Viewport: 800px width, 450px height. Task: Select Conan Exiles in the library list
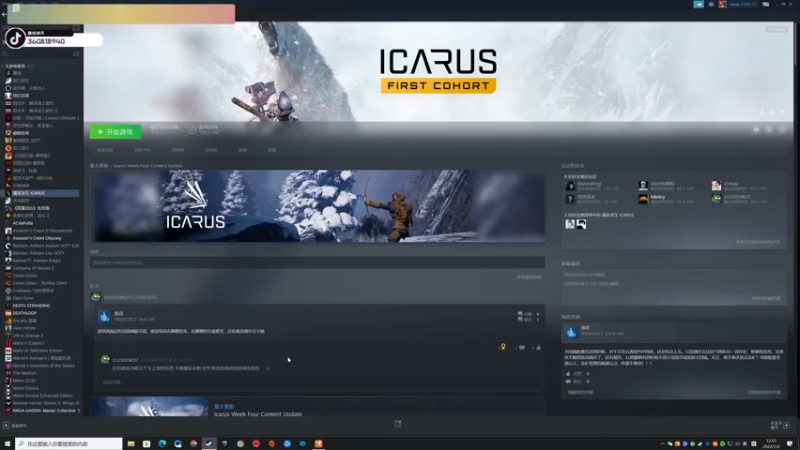pos(24,276)
